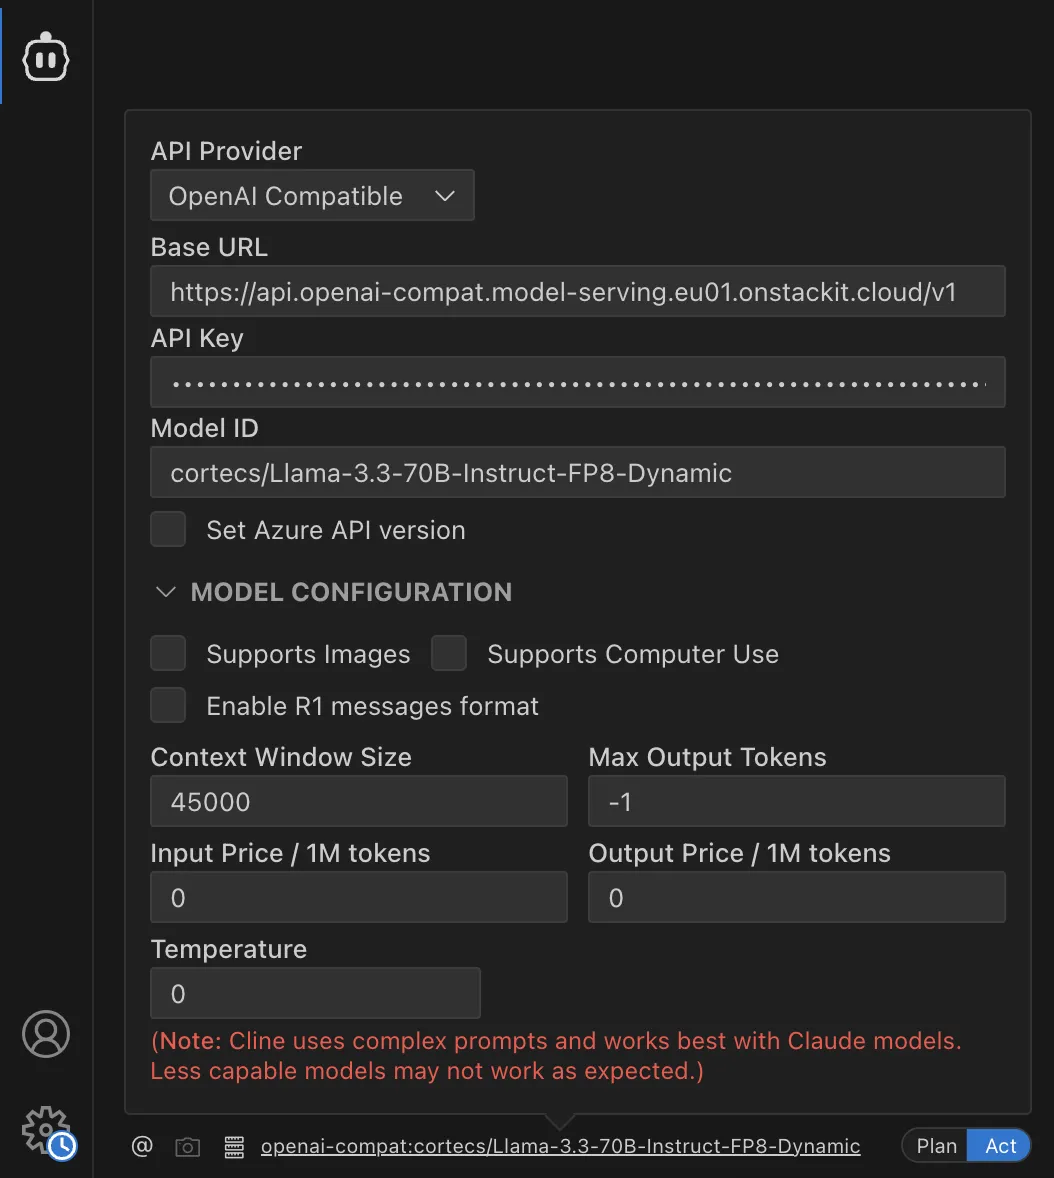The height and width of the screenshot is (1178, 1054).
Task: Enable the Set Azure API version checkbox
Action: tap(168, 529)
